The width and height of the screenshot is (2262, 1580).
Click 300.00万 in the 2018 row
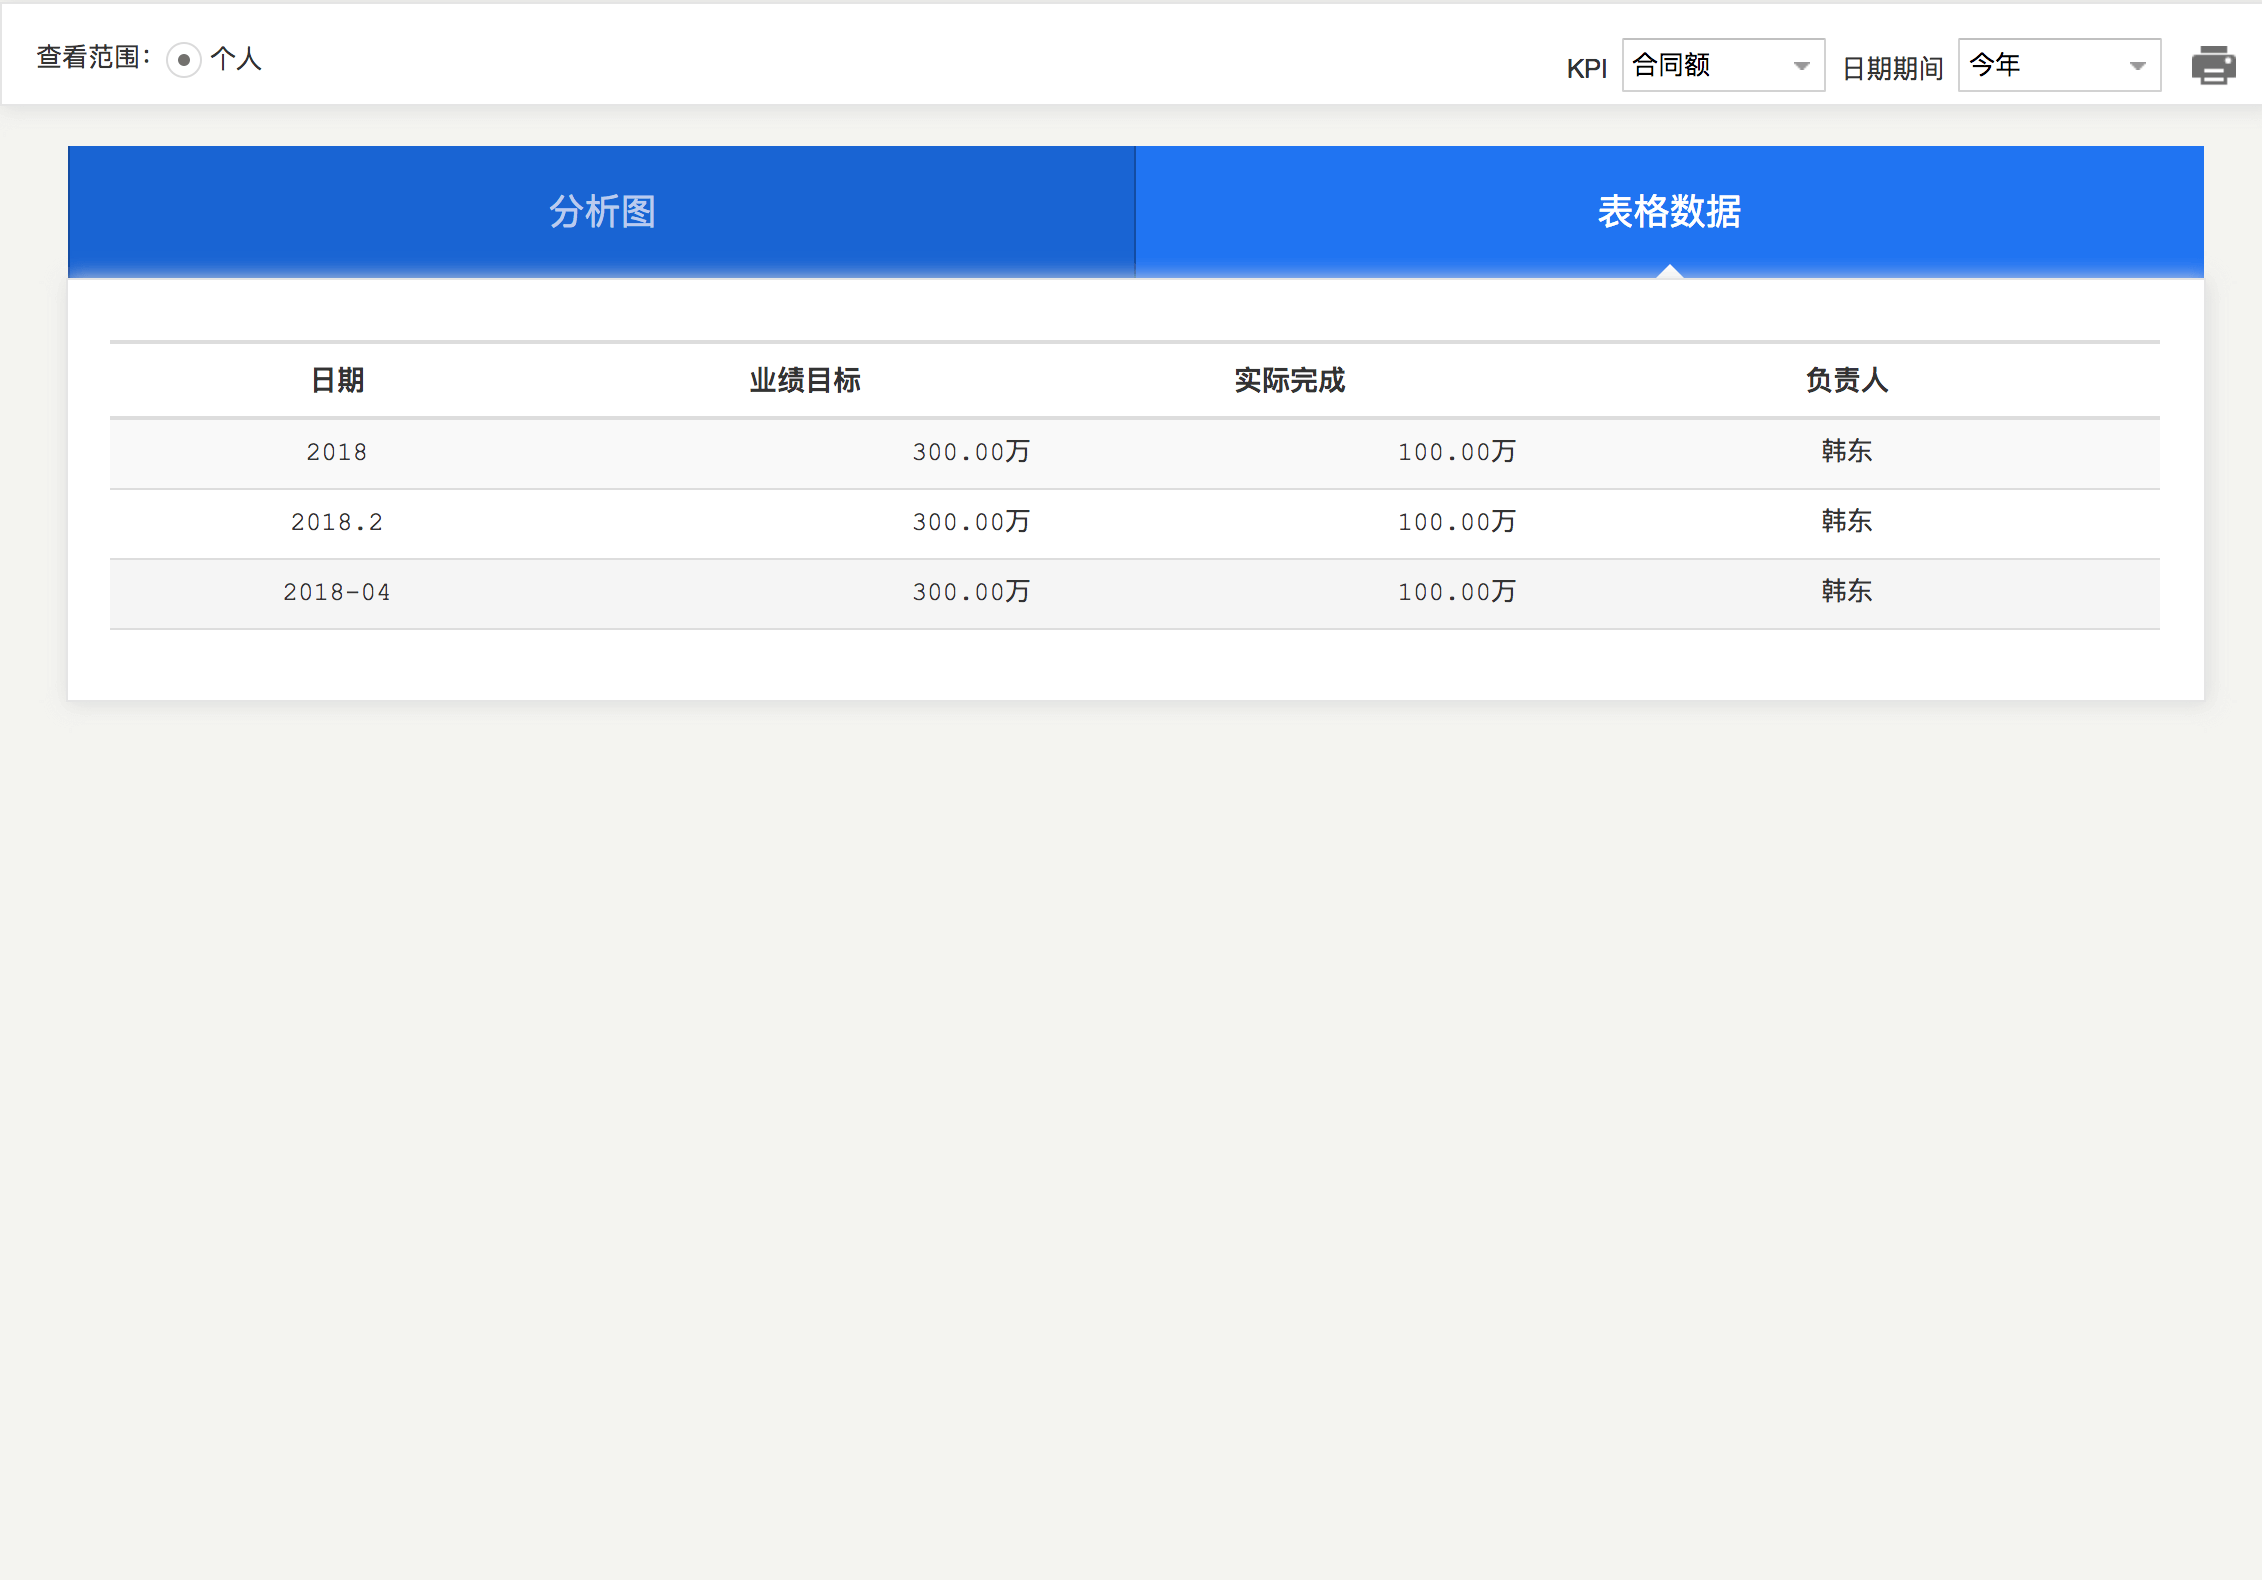971,452
